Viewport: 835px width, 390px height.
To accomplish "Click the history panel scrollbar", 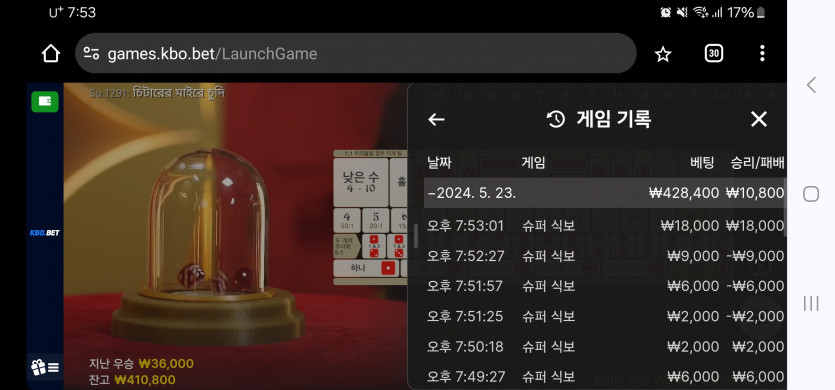I will point(786,206).
